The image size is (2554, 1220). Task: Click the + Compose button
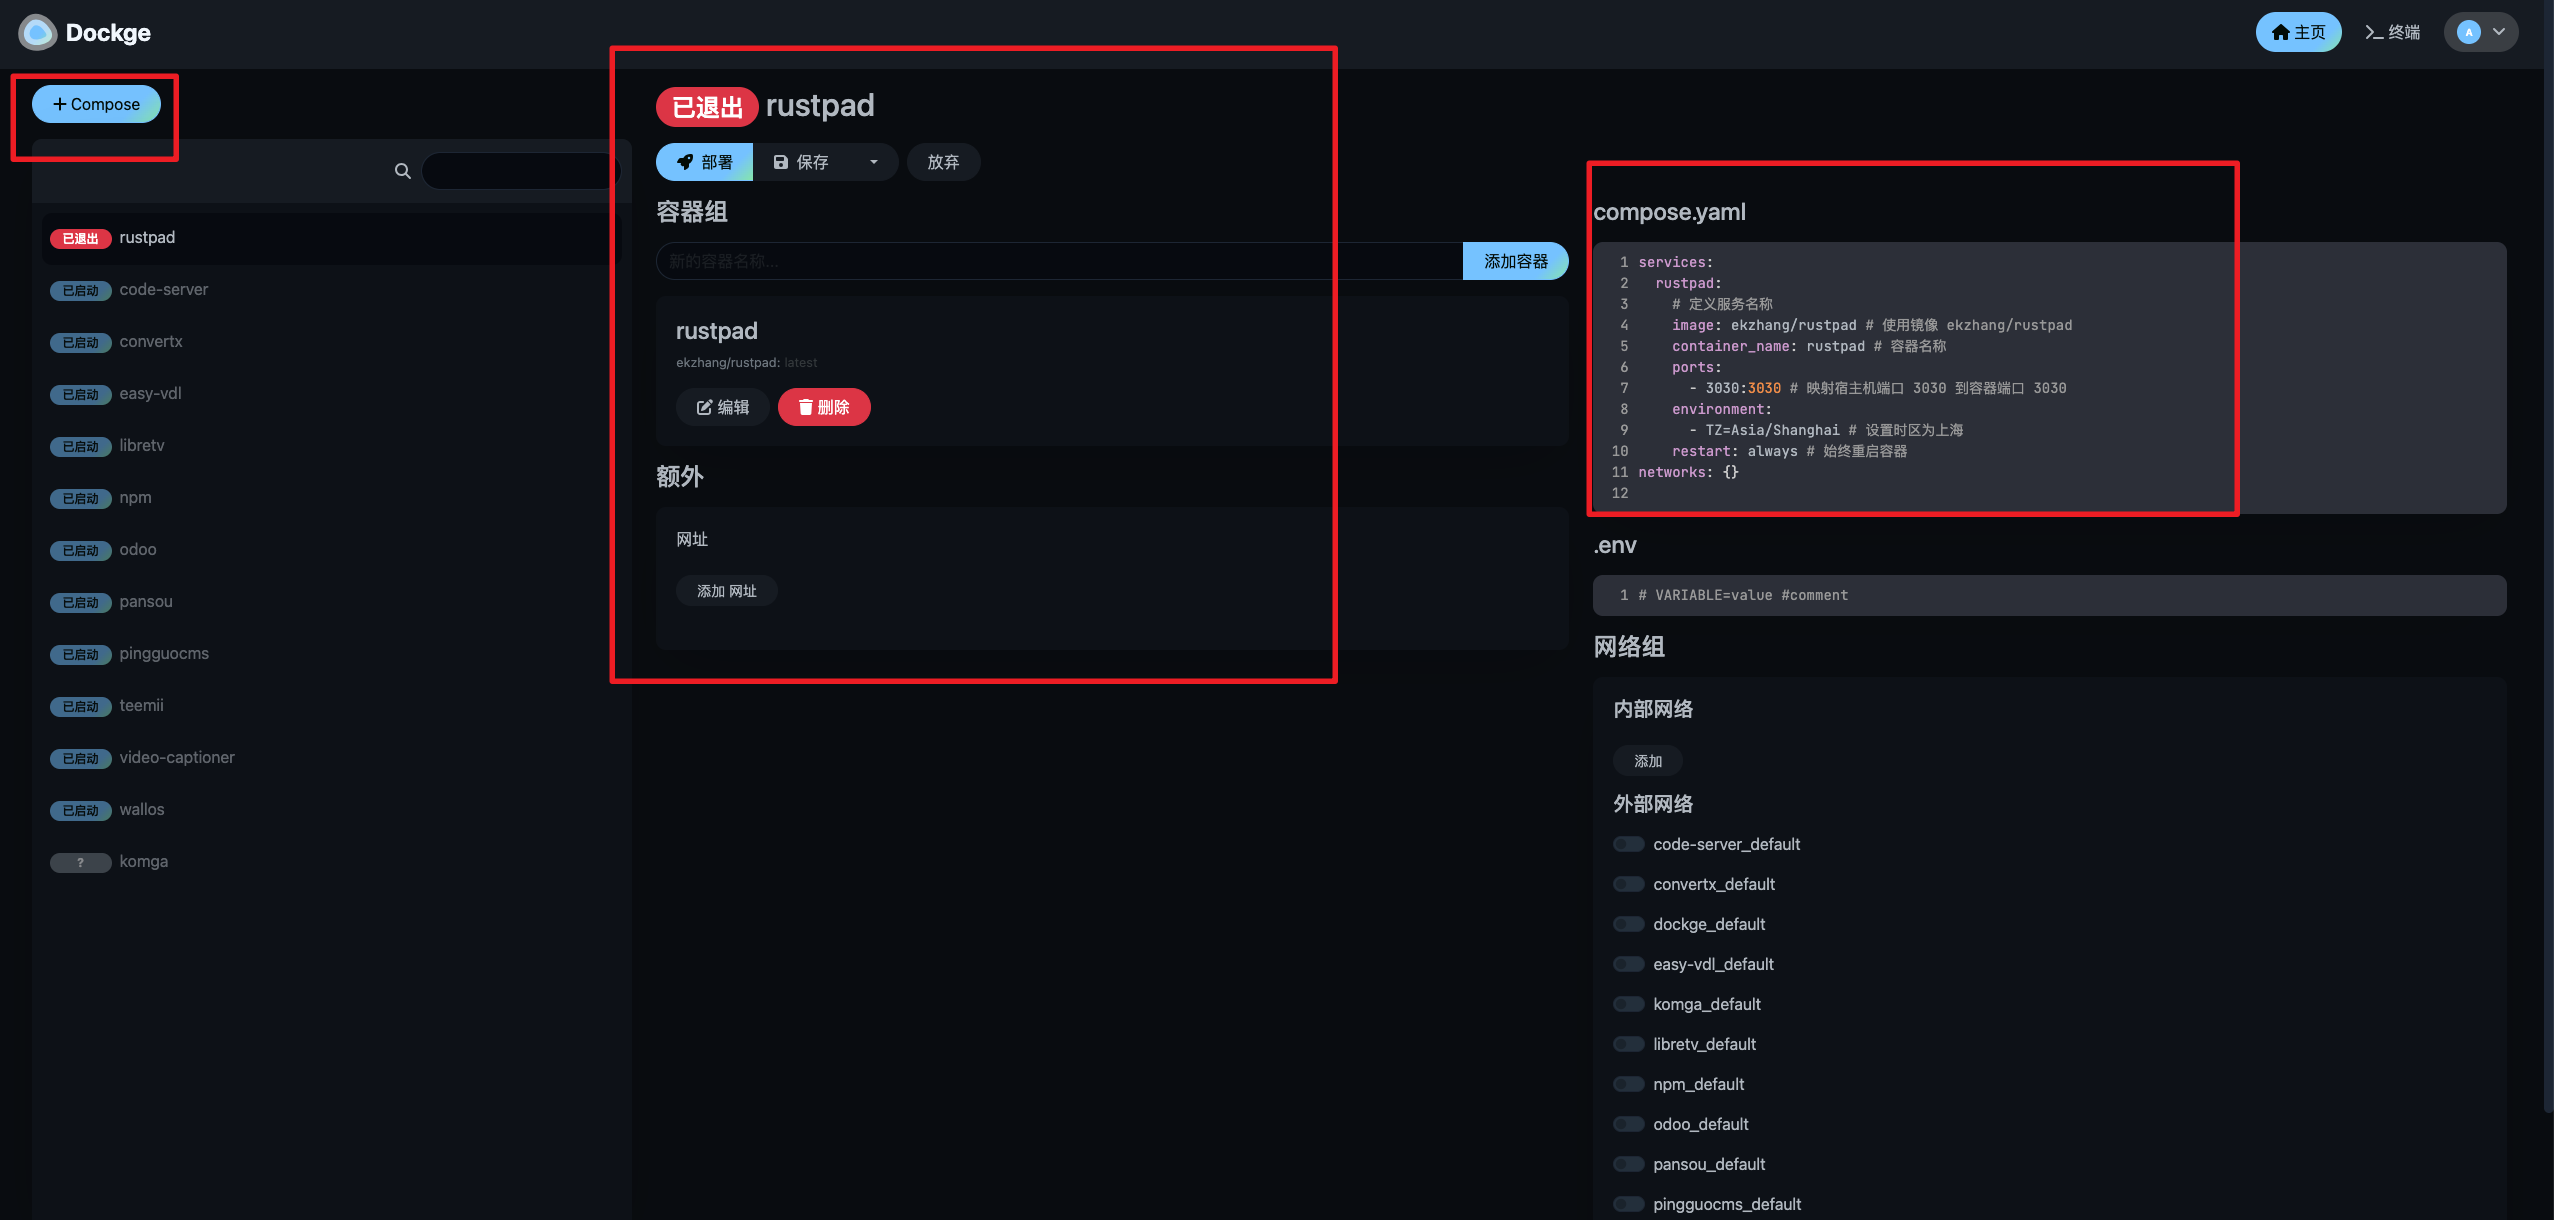(x=96, y=104)
